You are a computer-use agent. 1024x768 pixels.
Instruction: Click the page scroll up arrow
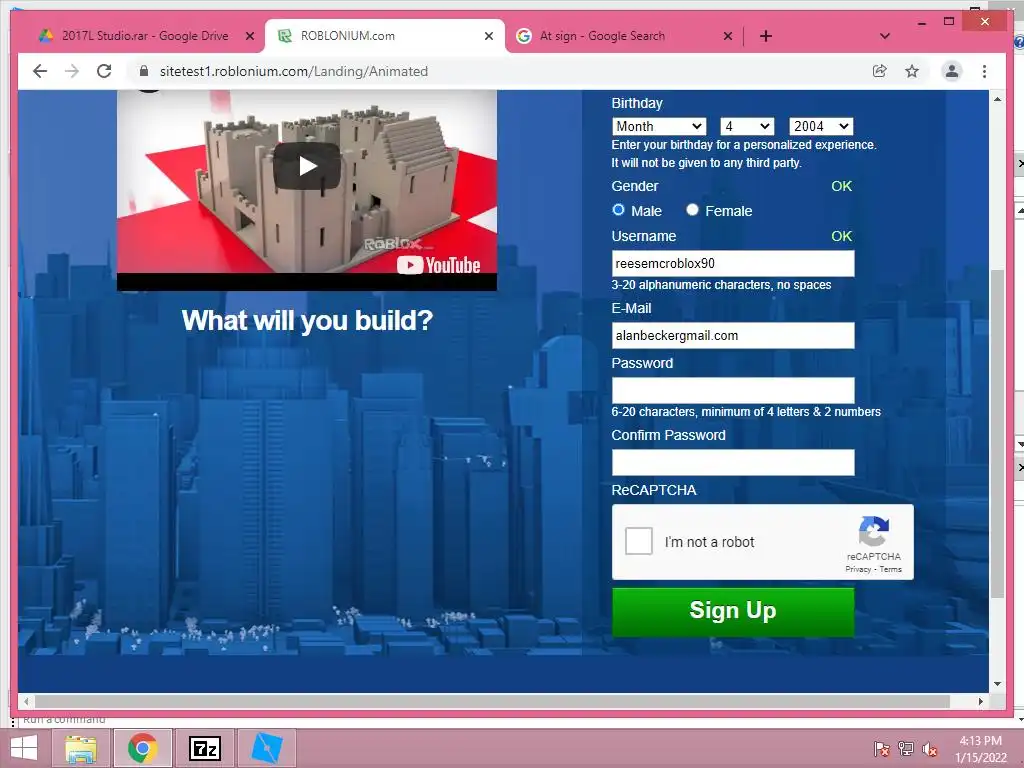coord(997,99)
